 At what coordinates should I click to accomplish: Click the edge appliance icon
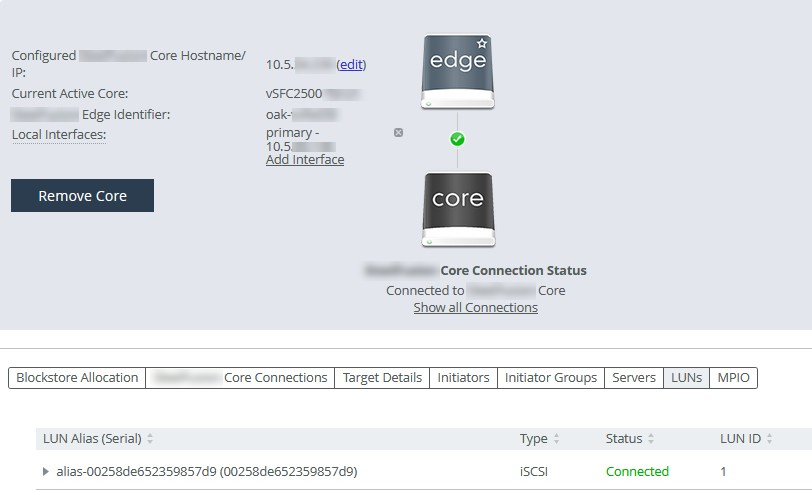[x=458, y=72]
